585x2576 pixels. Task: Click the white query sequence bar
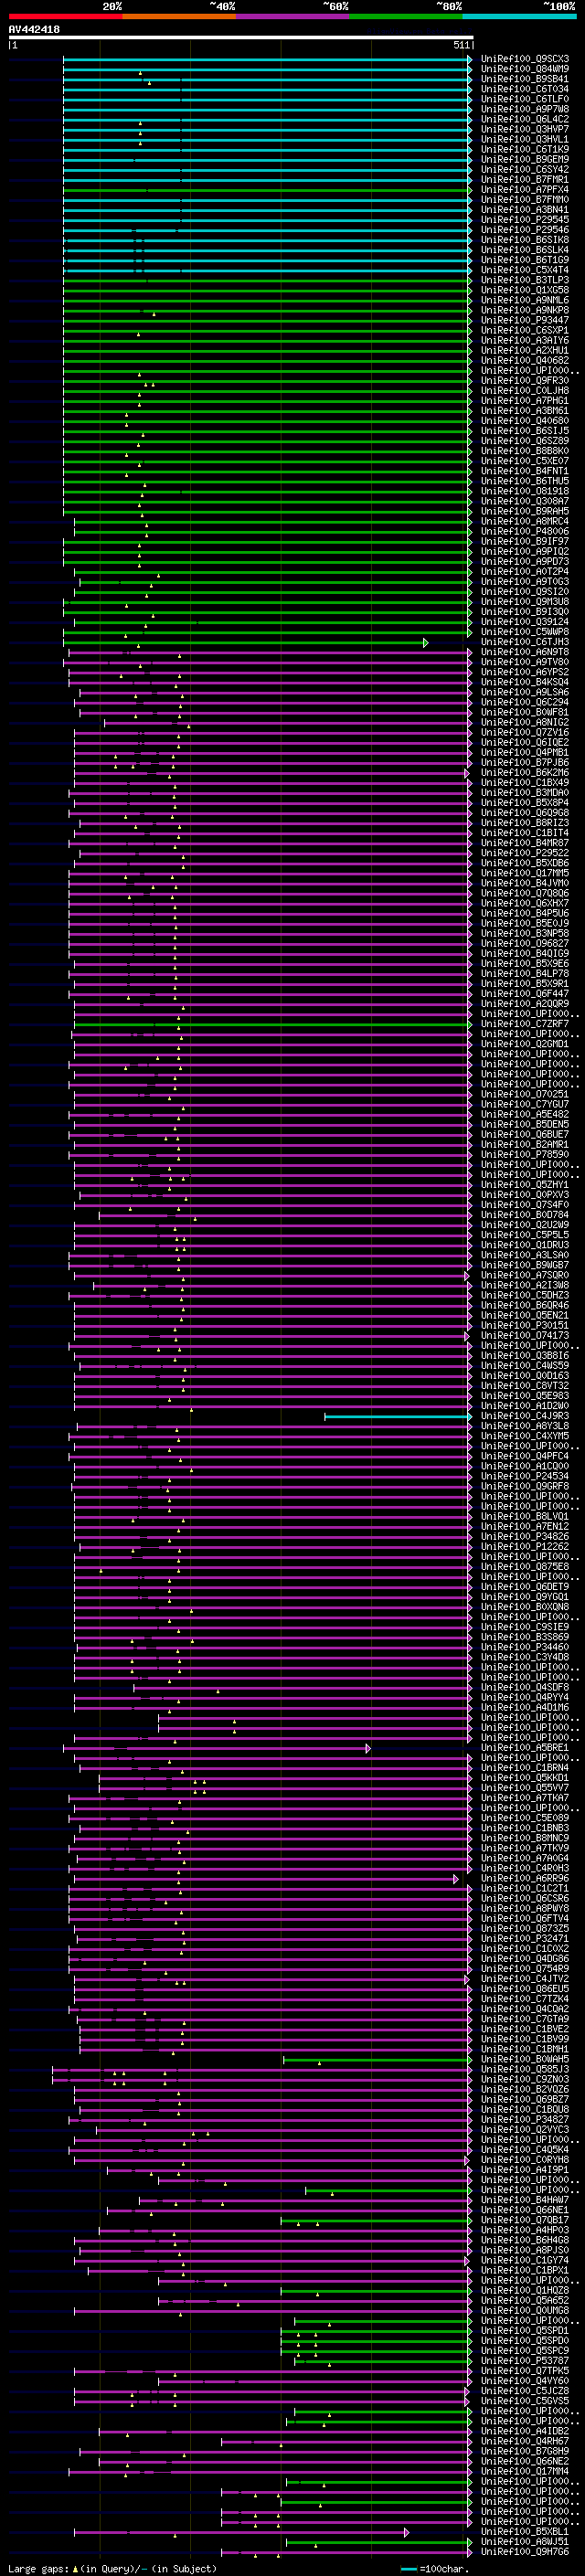click(241, 38)
